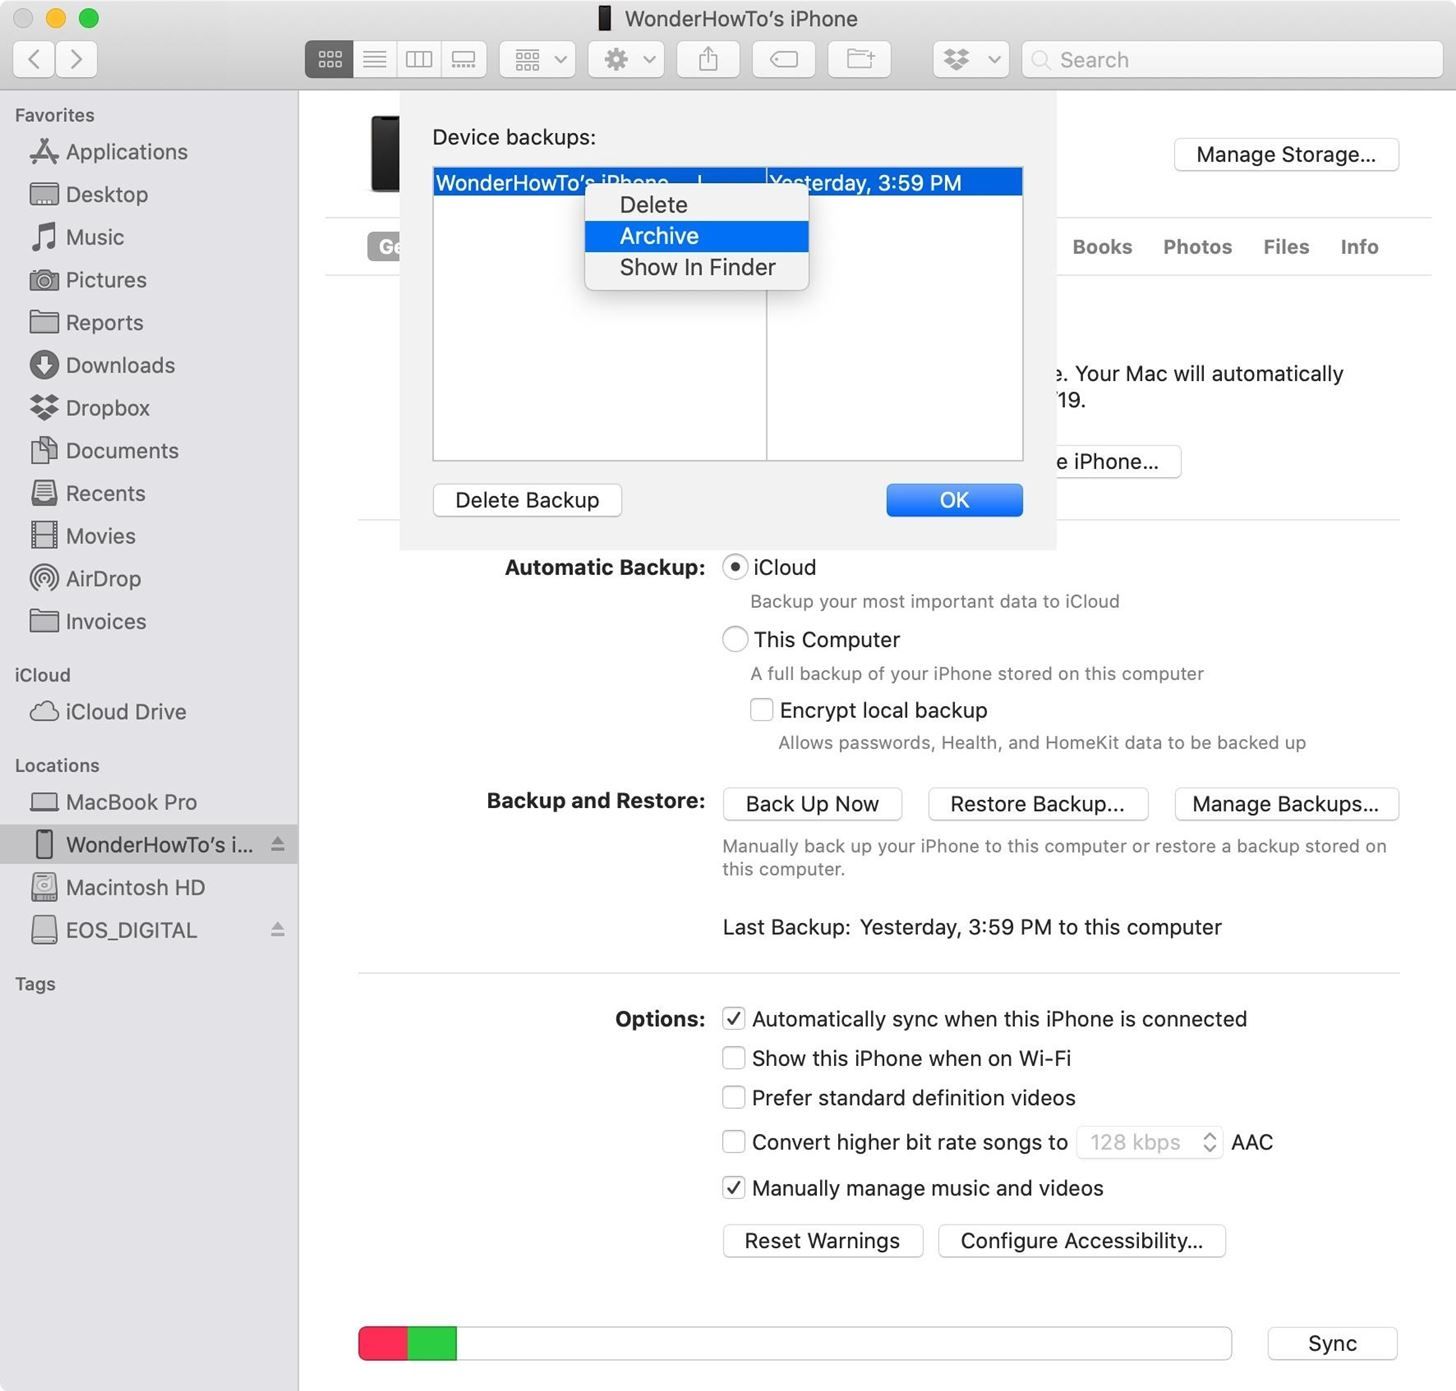Viewport: 1456px width, 1391px height.
Task: Click the Delete Backup button
Action: coord(527,499)
